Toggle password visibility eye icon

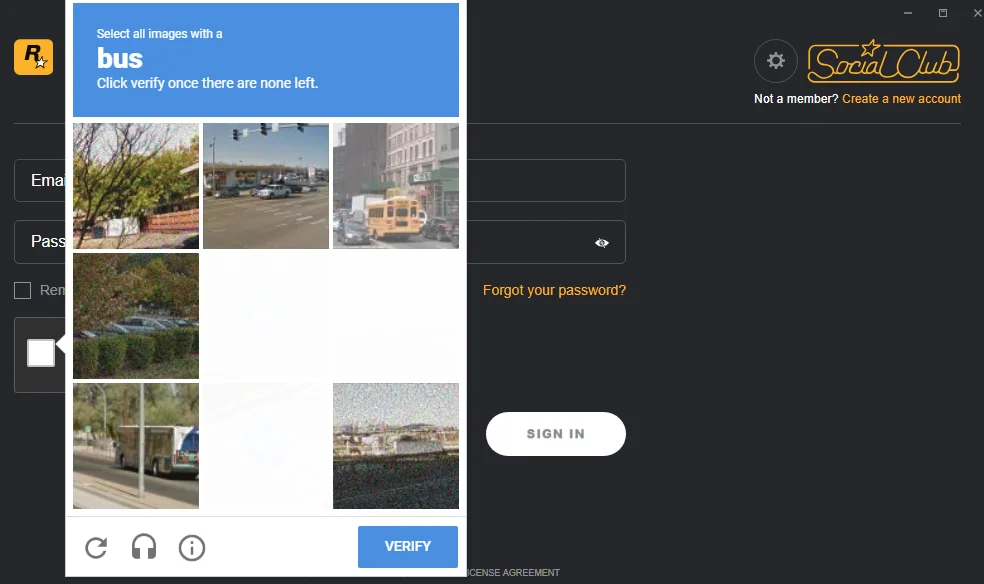tap(602, 243)
